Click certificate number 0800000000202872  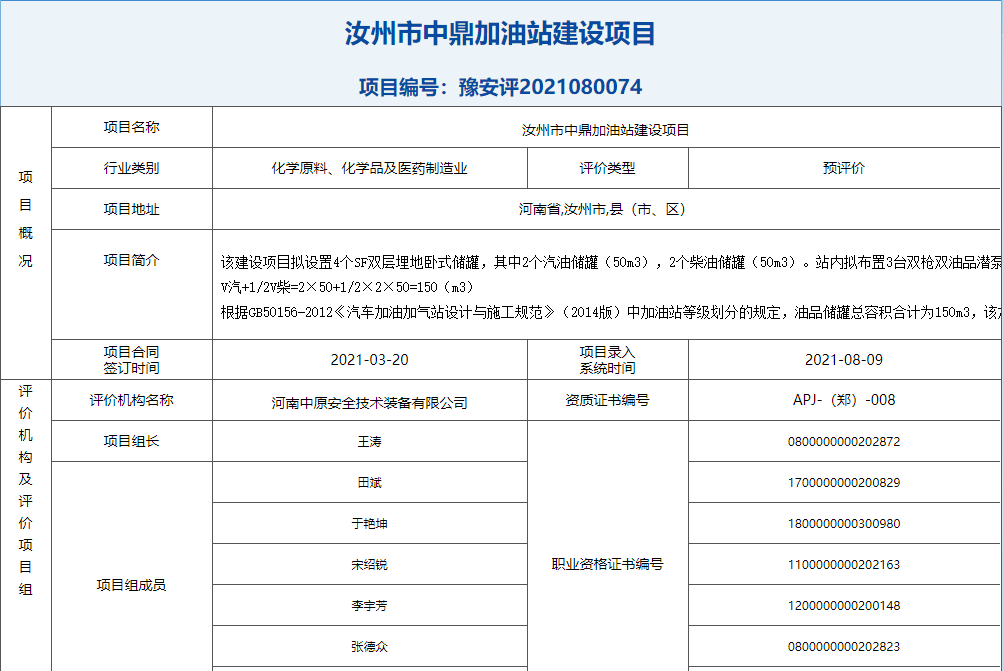(x=844, y=442)
